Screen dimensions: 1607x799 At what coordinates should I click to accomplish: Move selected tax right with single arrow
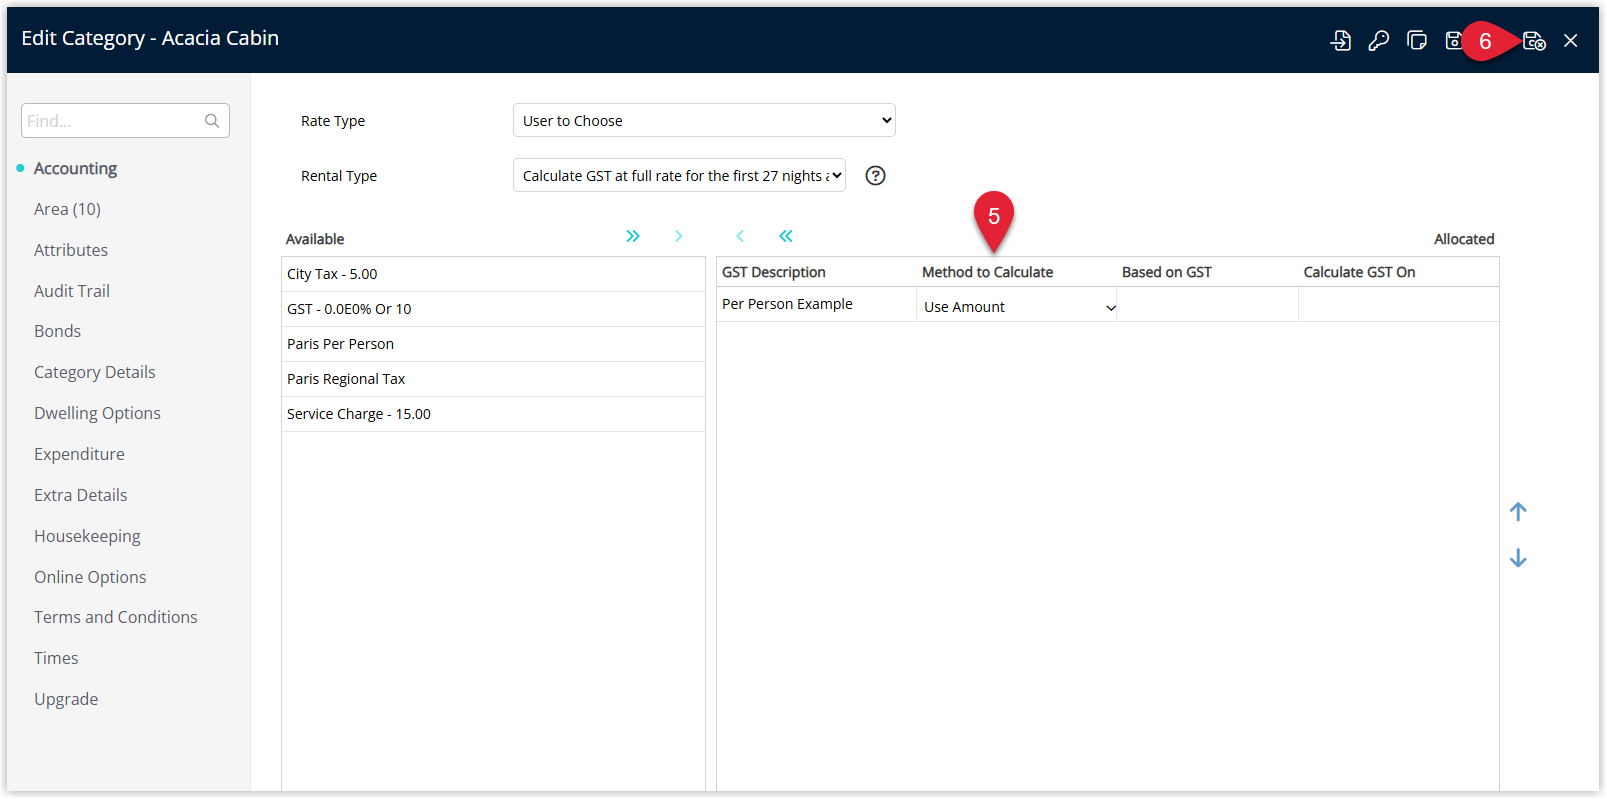tap(678, 236)
